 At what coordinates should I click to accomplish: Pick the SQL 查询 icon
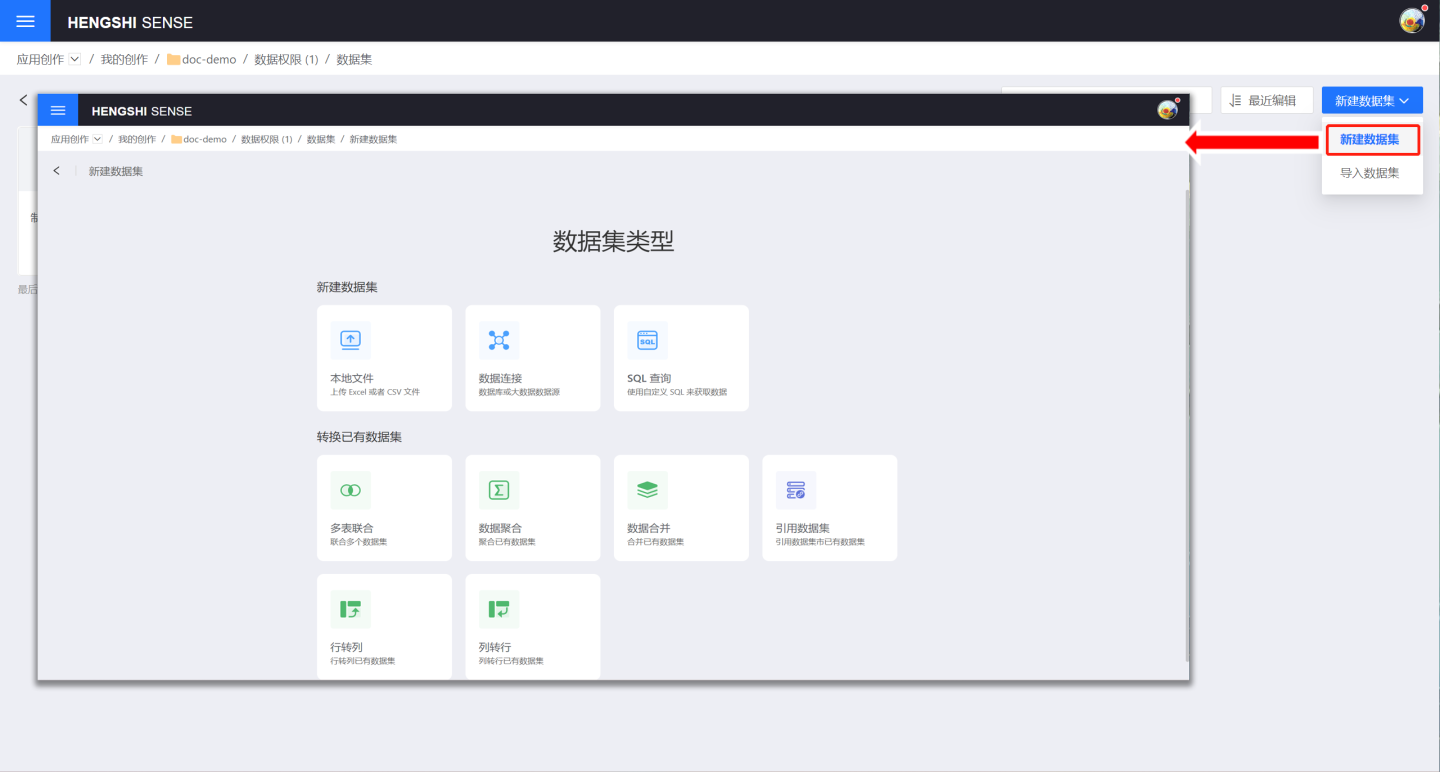click(x=647, y=341)
